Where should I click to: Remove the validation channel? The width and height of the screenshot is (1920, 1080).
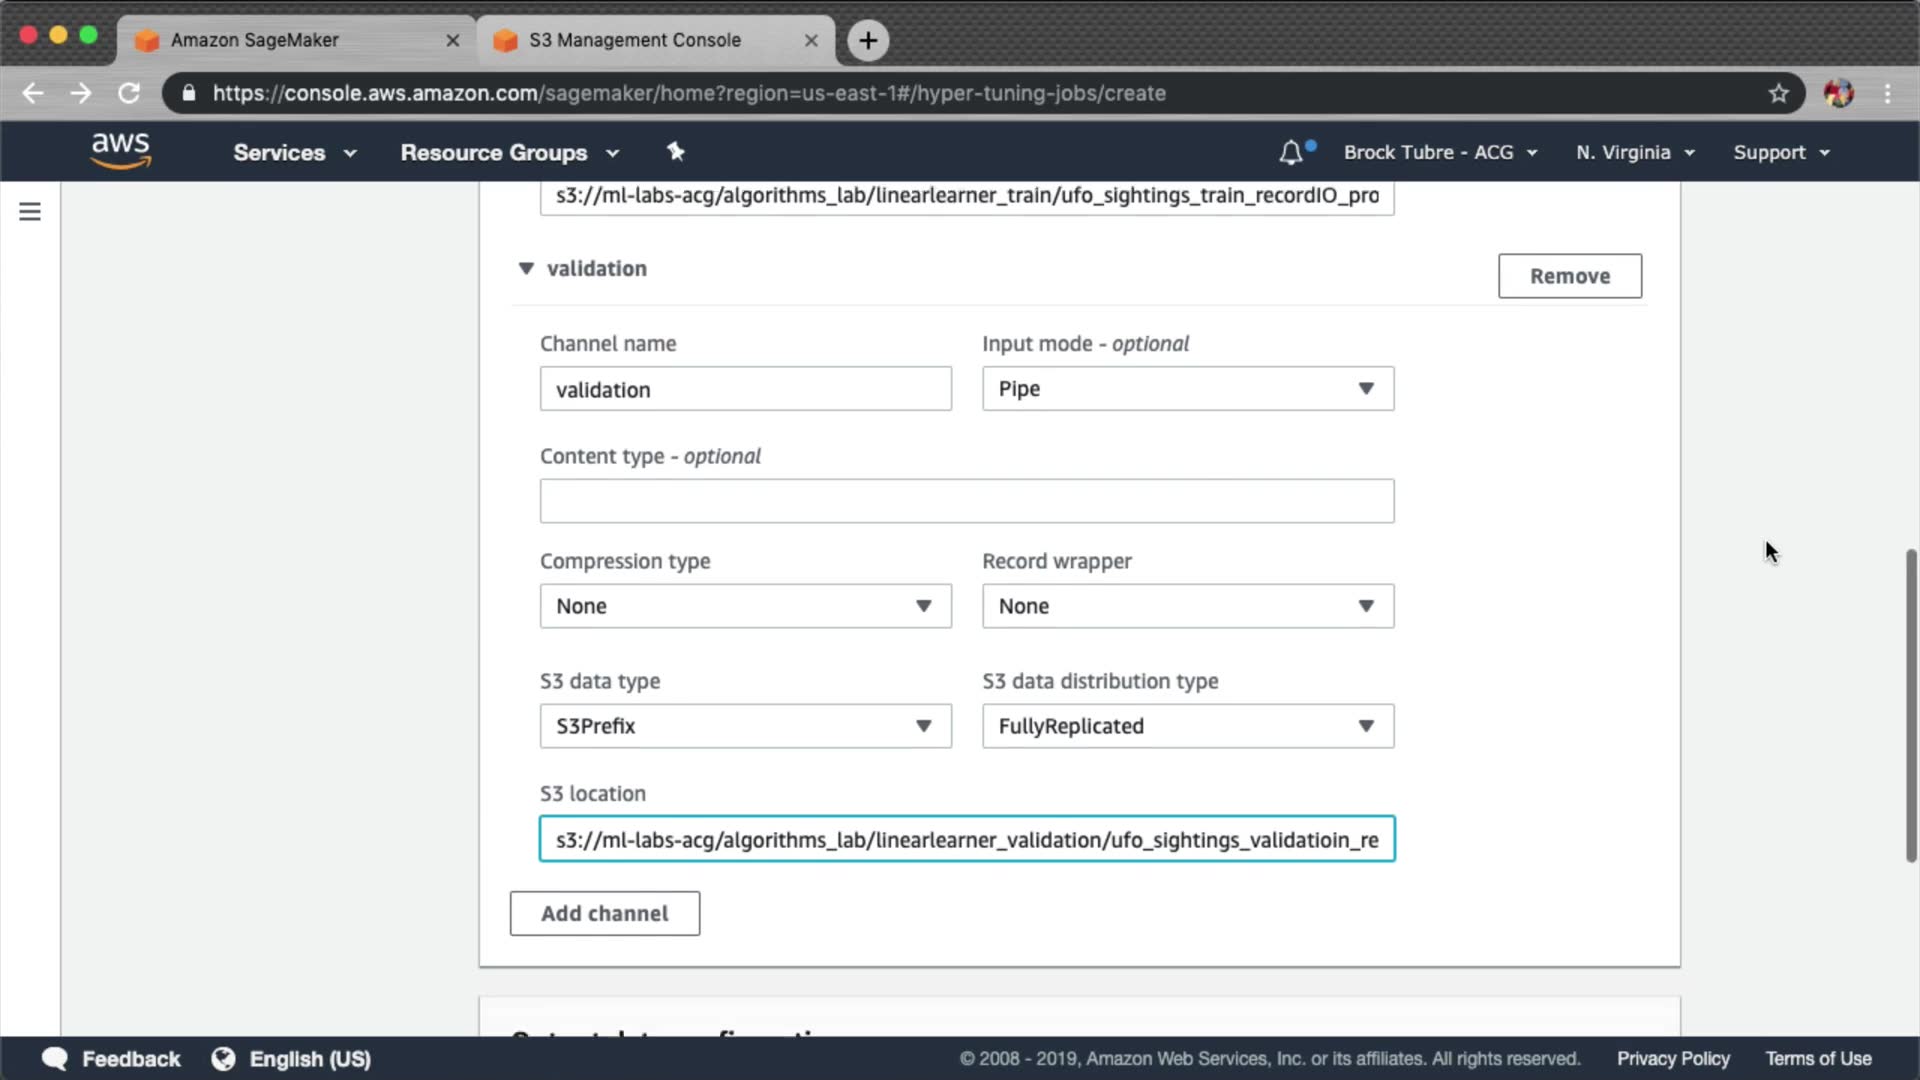click(x=1569, y=276)
